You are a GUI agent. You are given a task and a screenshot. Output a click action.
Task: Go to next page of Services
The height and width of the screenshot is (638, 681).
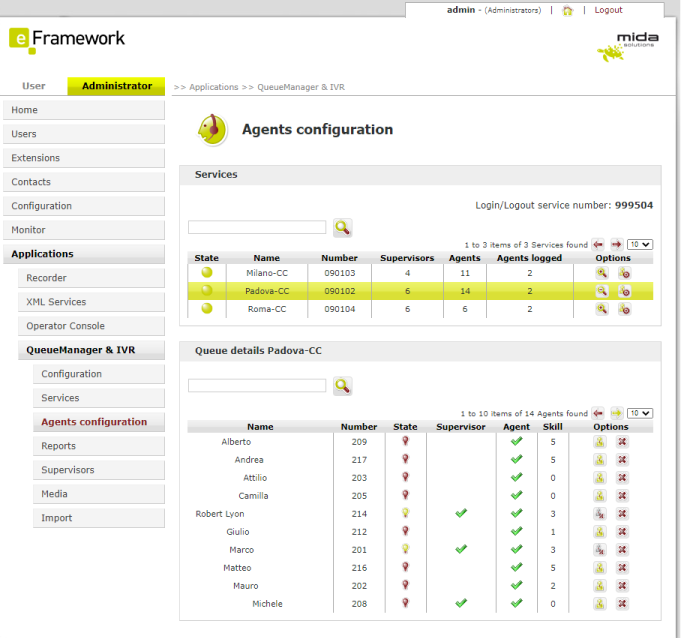coord(616,245)
